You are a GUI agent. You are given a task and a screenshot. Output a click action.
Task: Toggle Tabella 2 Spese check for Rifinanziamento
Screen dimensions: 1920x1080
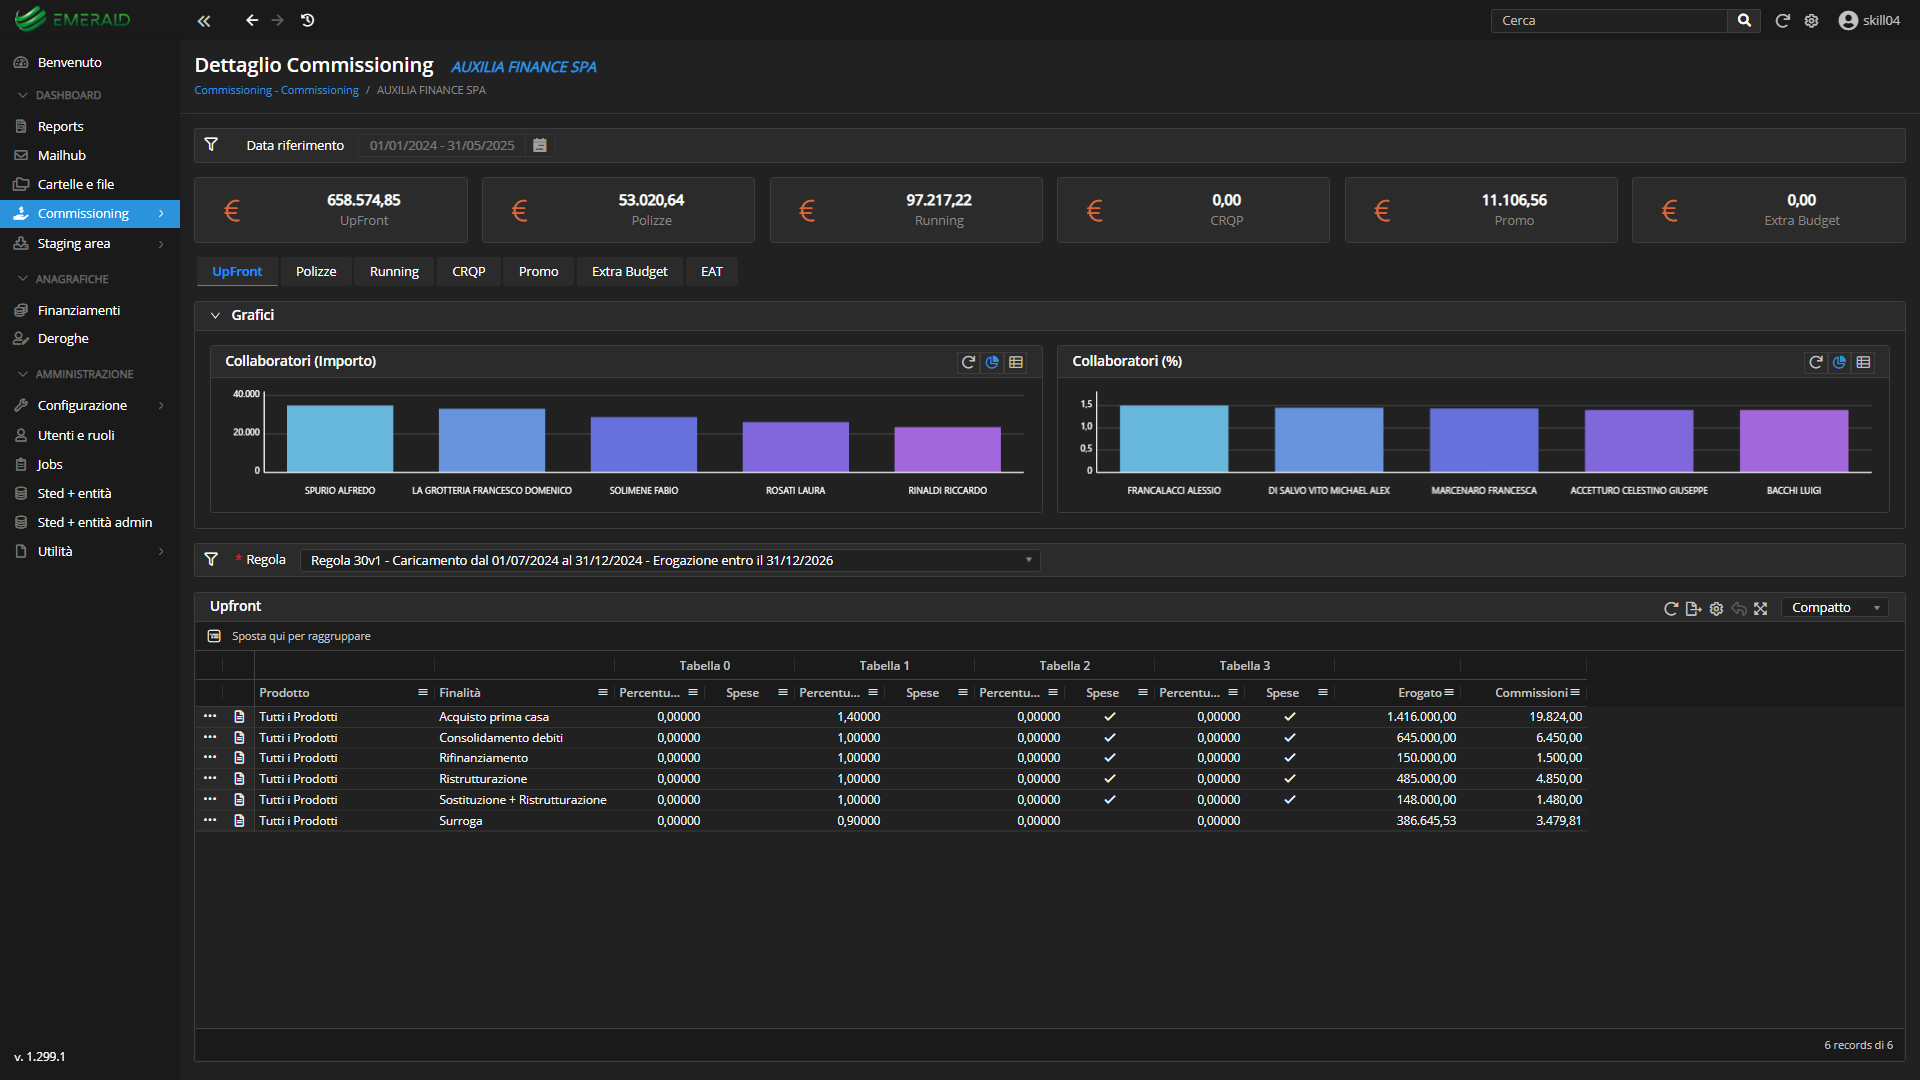tap(1110, 757)
